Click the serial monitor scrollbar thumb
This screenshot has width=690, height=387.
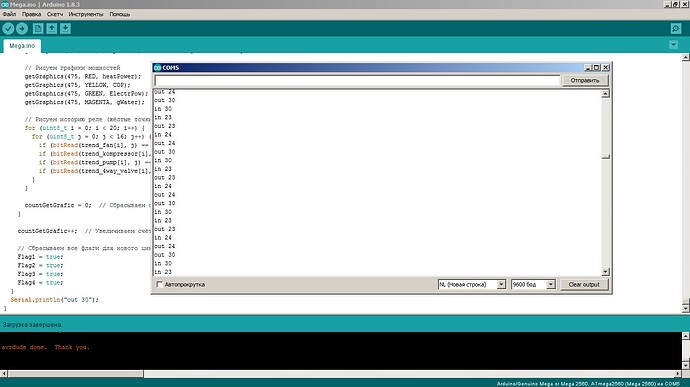pos(606,157)
